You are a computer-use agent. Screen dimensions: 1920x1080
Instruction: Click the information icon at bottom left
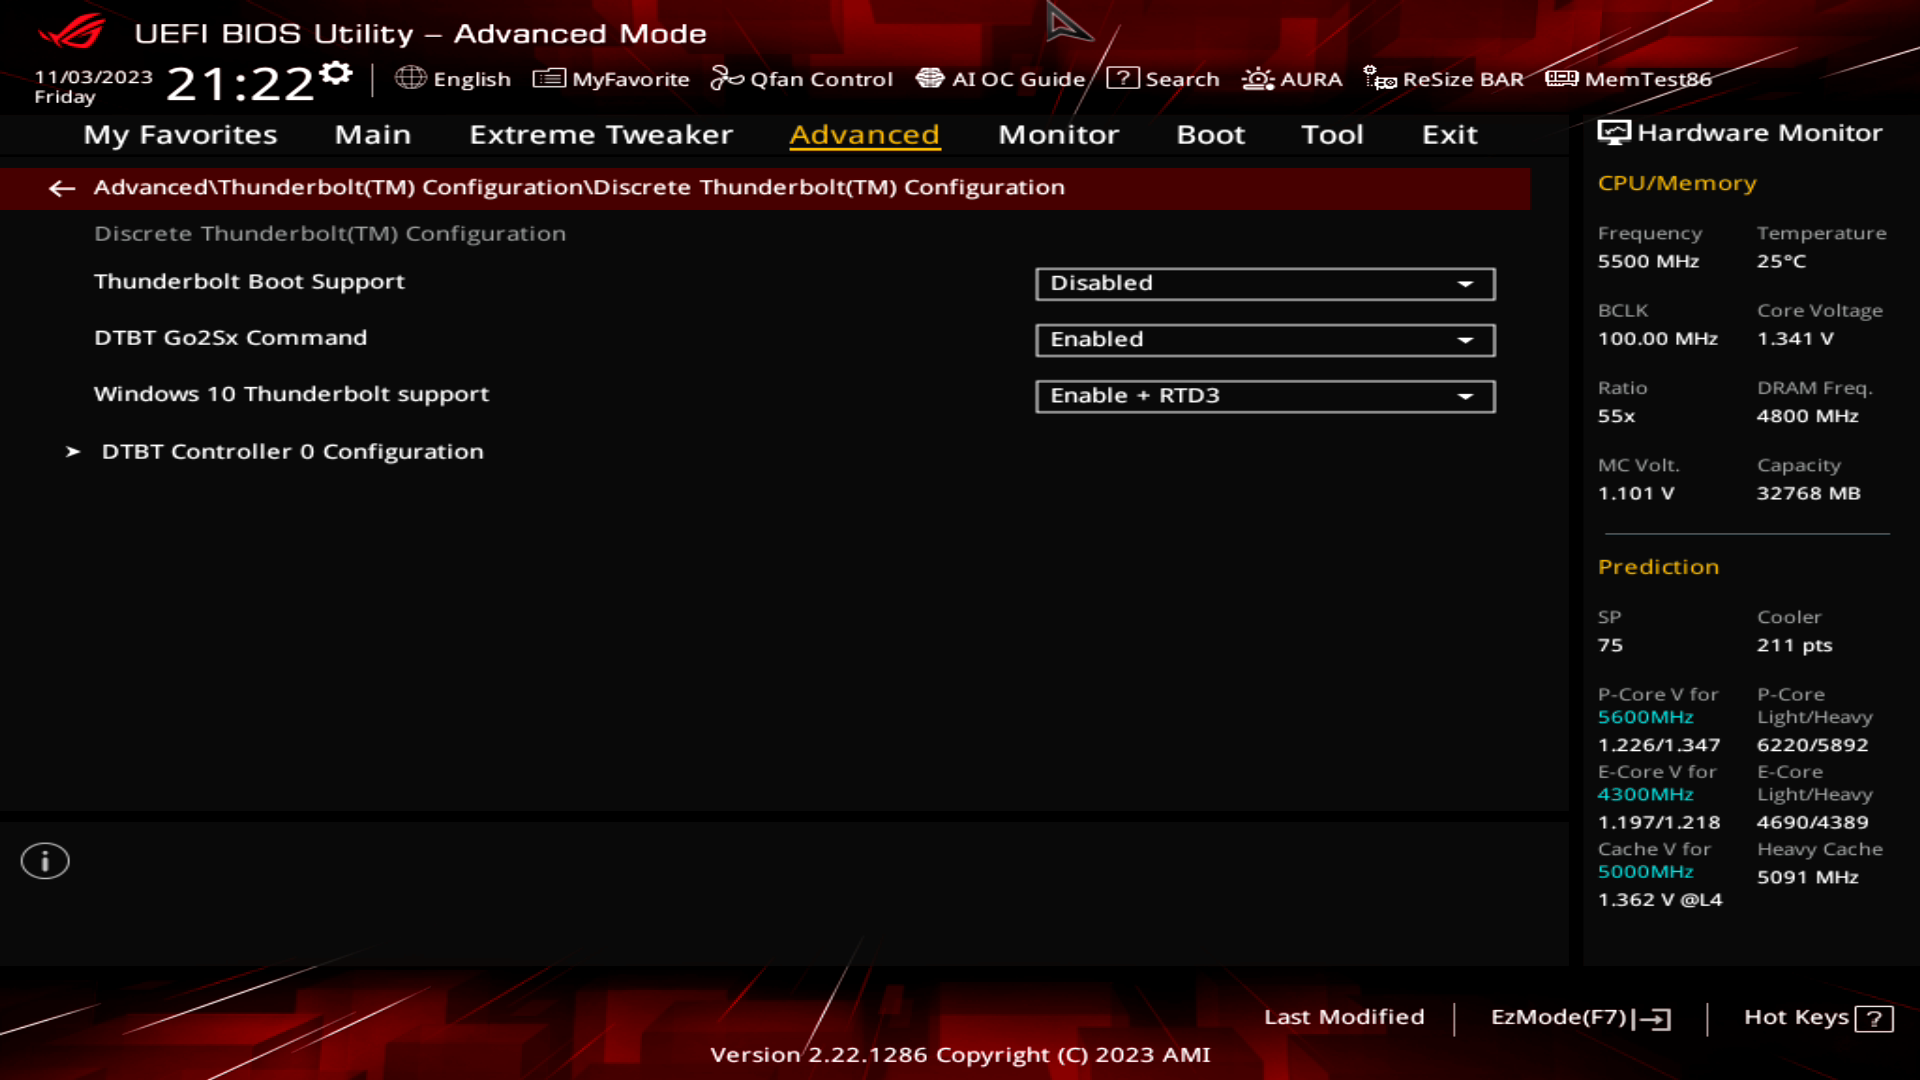pyautogui.click(x=44, y=860)
